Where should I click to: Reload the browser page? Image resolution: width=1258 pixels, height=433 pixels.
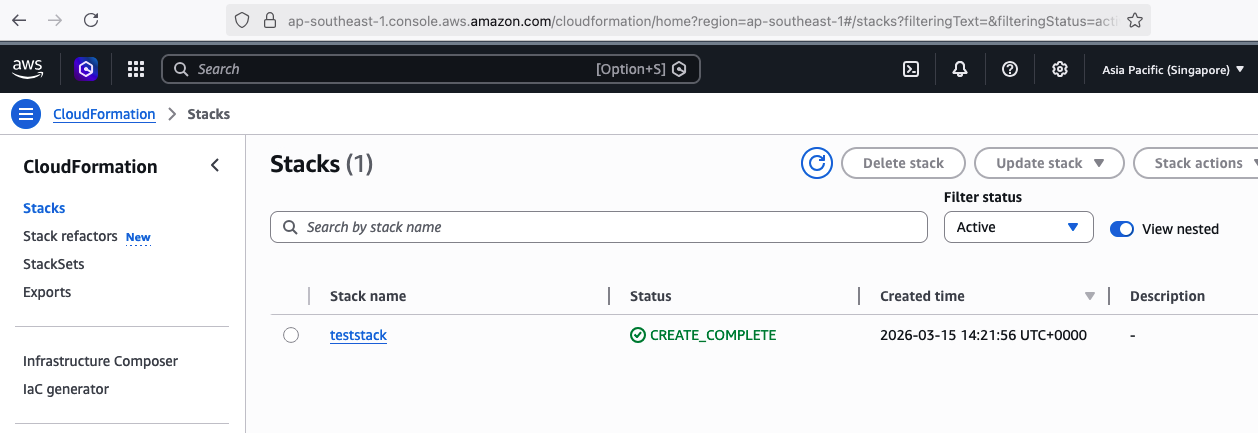(x=91, y=20)
